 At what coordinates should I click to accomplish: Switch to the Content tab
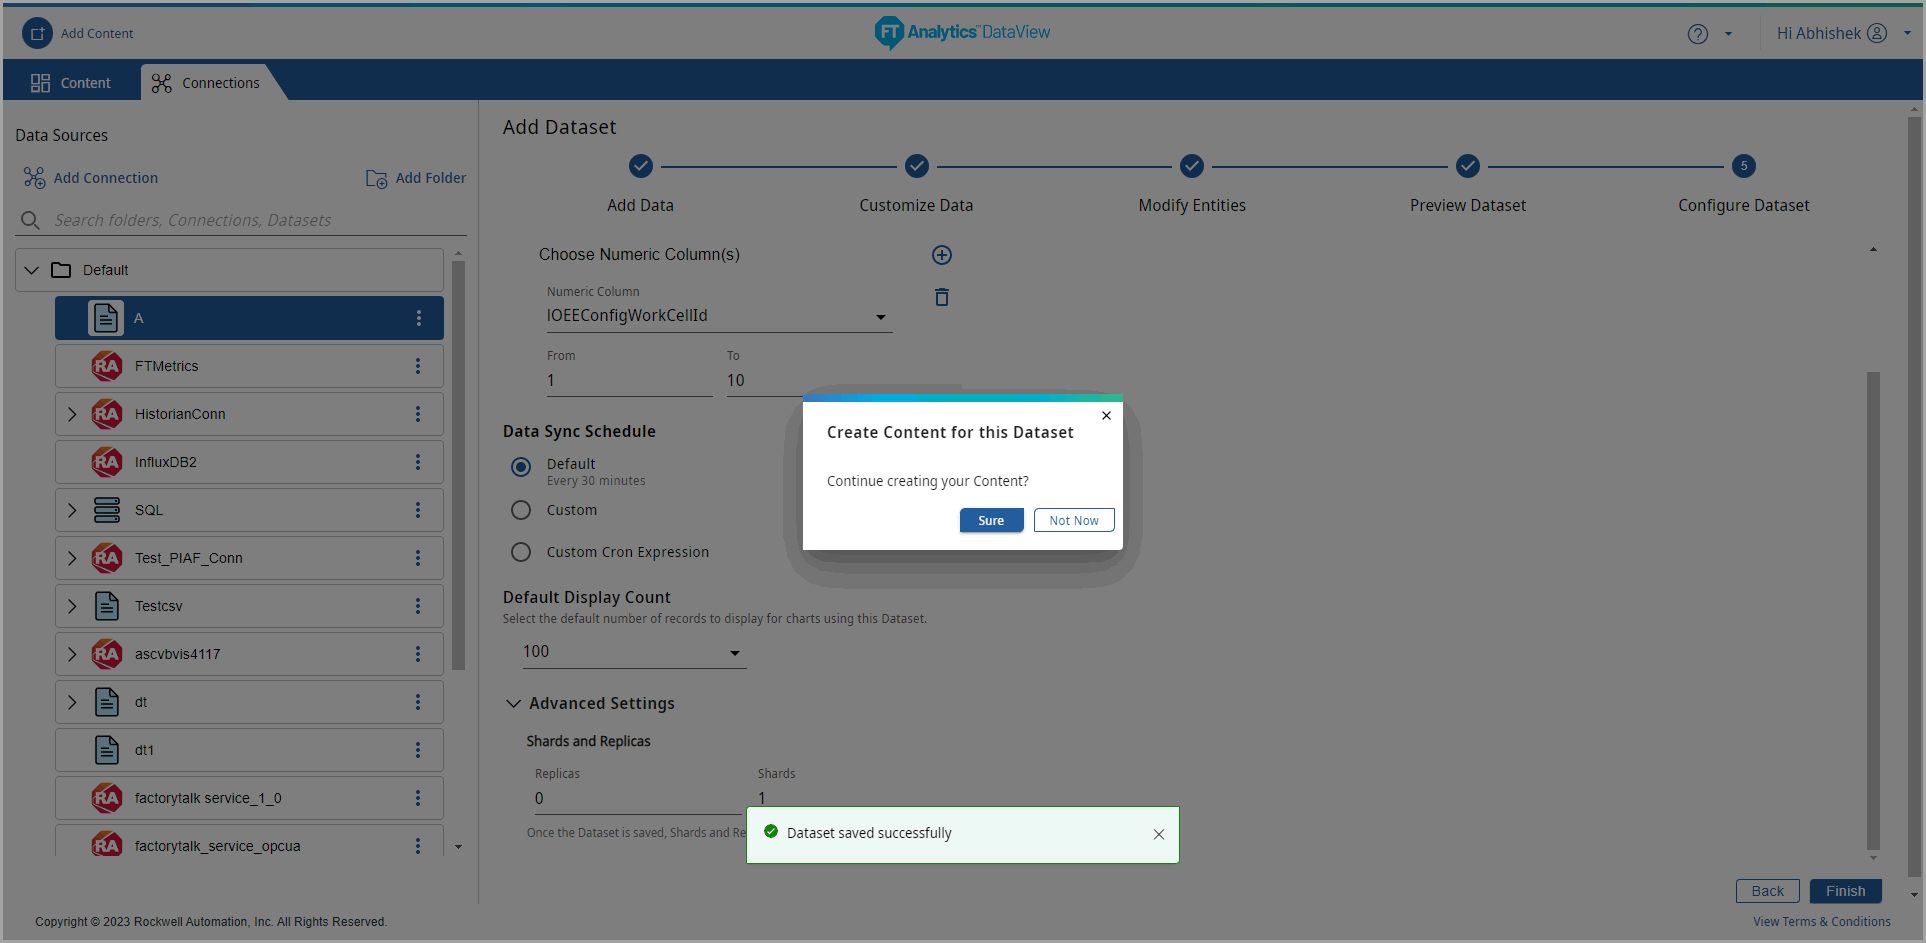click(x=71, y=83)
